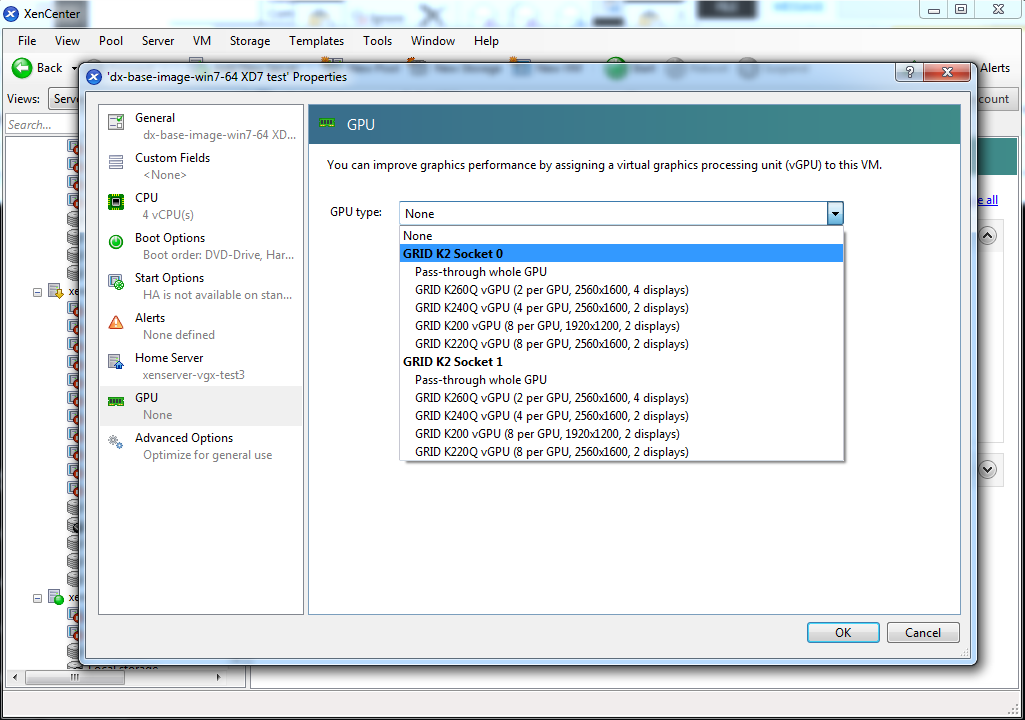The height and width of the screenshot is (720, 1025).
Task: Click the green Back arrow button
Action: tap(22, 68)
